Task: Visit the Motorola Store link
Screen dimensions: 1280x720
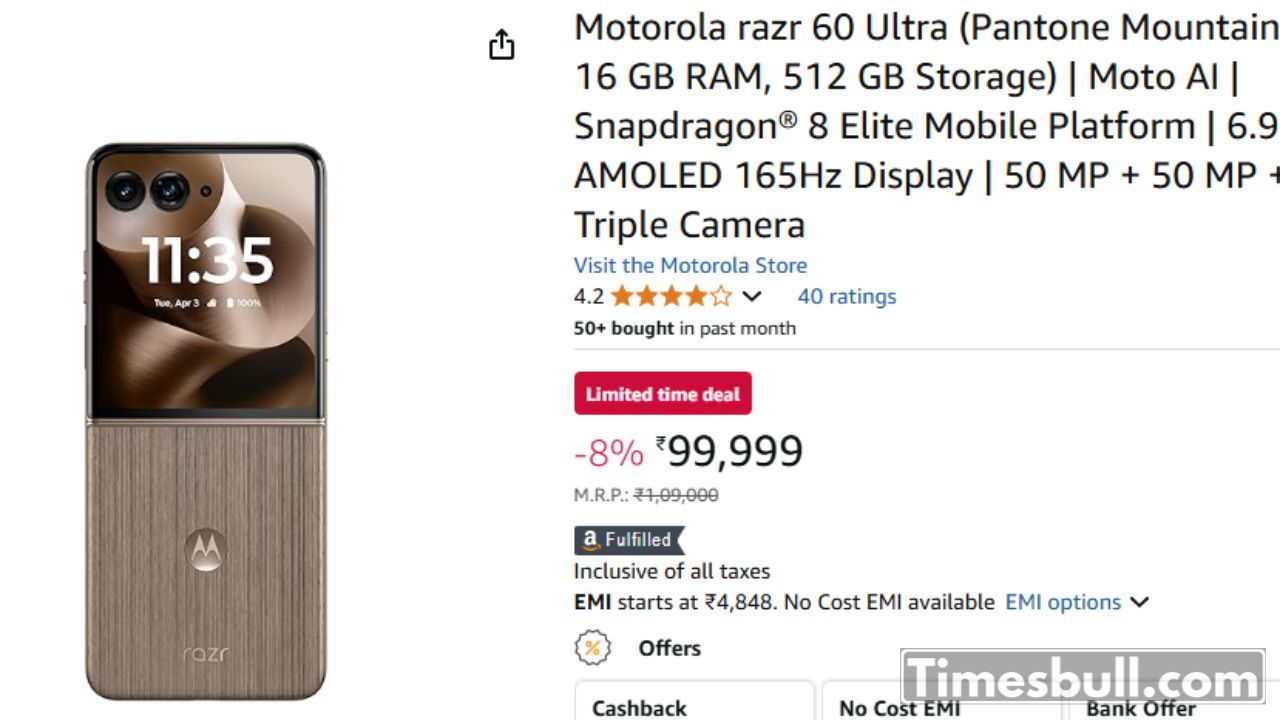Action: [x=690, y=265]
